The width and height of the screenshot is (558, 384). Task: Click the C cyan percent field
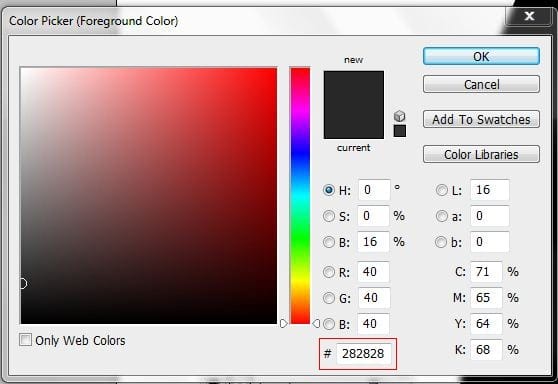[486, 272]
